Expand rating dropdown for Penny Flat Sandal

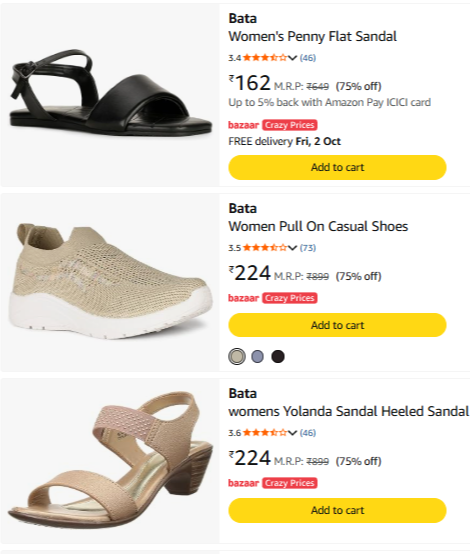pos(292,58)
